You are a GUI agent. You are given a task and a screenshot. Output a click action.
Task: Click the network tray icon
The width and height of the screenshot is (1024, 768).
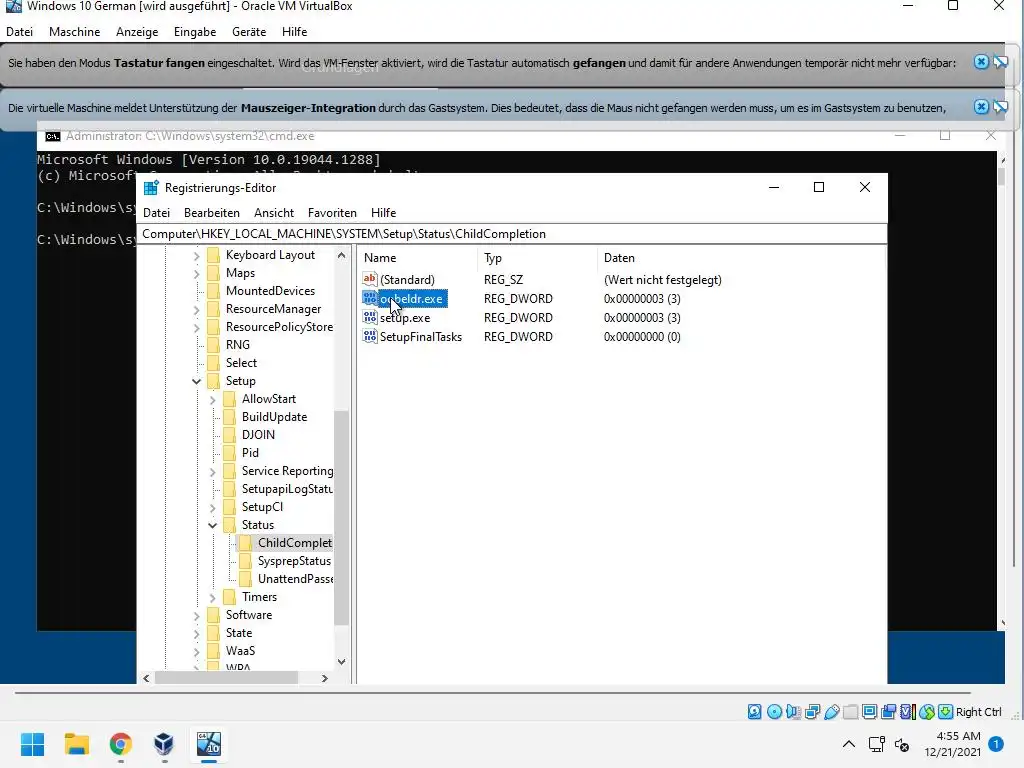pos(876,744)
